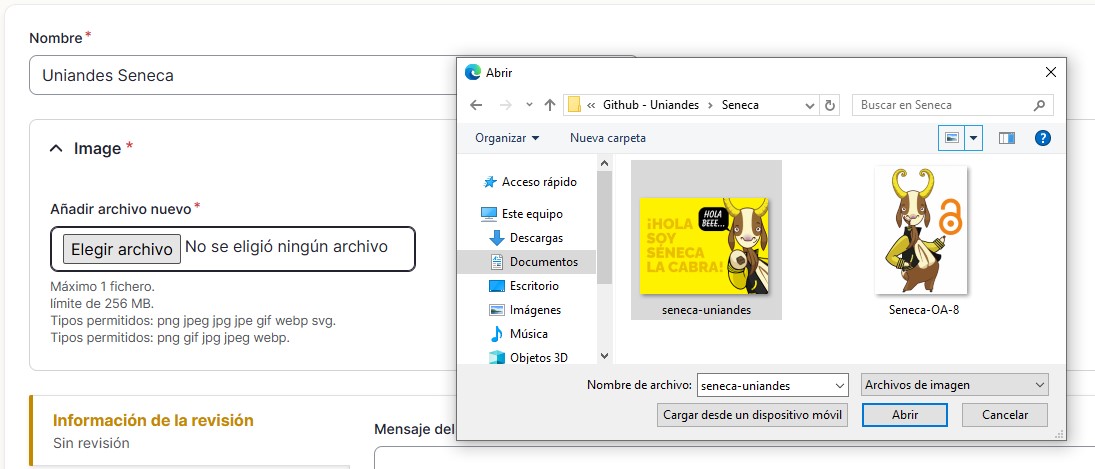Click the Elegir archivo button
The width and height of the screenshot is (1095, 469).
(x=122, y=249)
